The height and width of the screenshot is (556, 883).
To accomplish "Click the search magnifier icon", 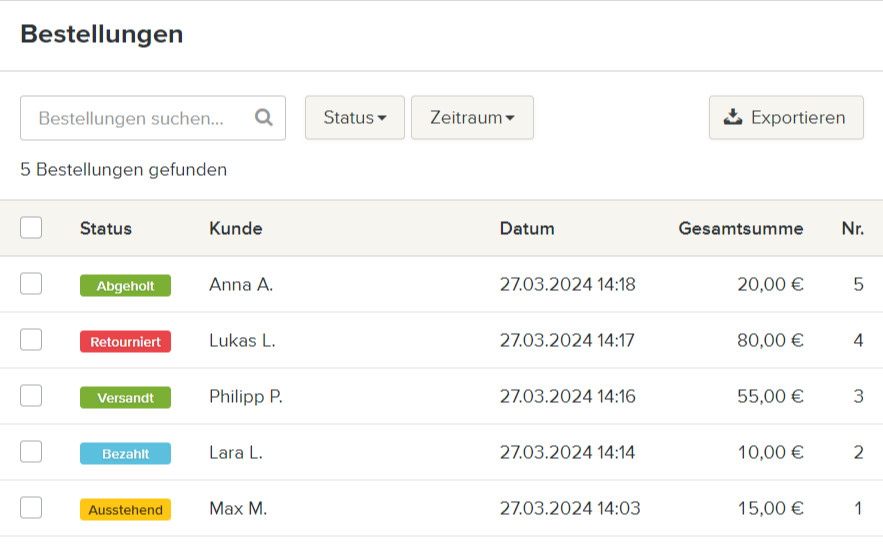I will coord(264,118).
